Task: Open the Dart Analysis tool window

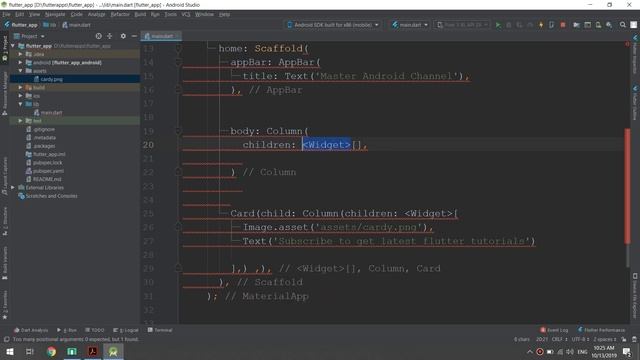Action: [x=31, y=330]
